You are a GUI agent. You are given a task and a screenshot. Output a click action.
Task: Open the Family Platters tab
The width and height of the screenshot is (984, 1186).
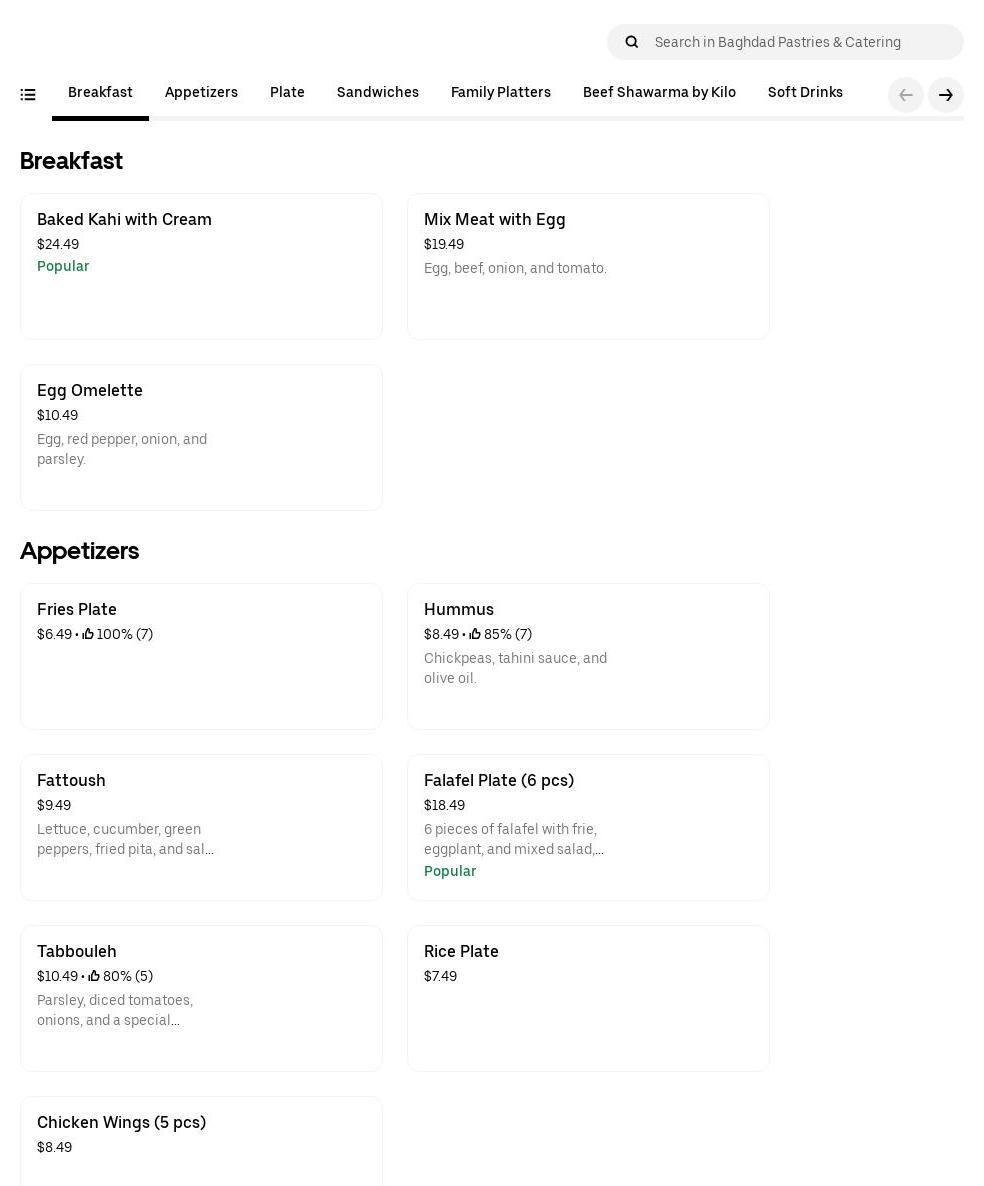pos(501,93)
